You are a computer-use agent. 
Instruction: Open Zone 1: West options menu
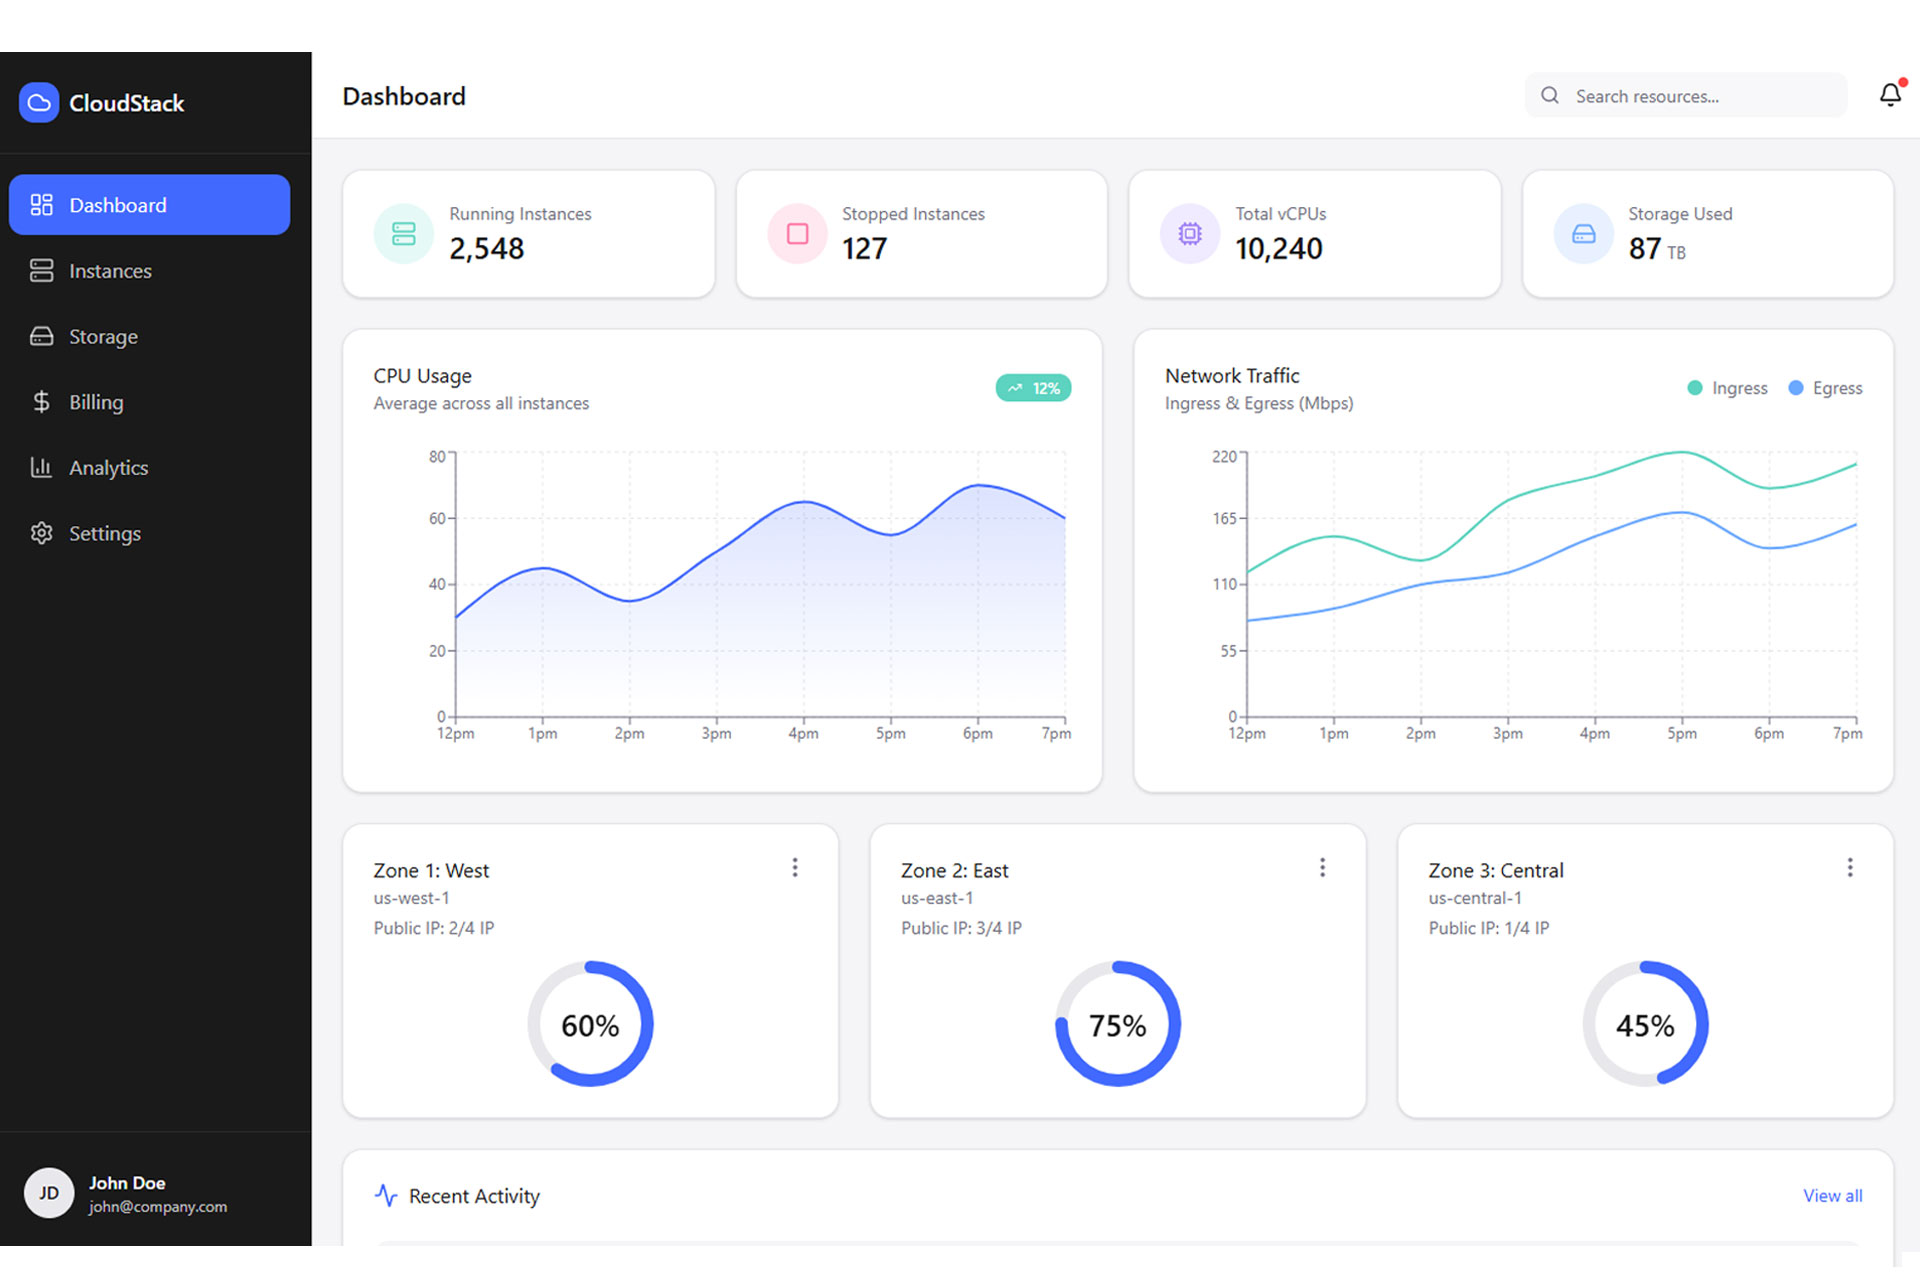pyautogui.click(x=795, y=867)
